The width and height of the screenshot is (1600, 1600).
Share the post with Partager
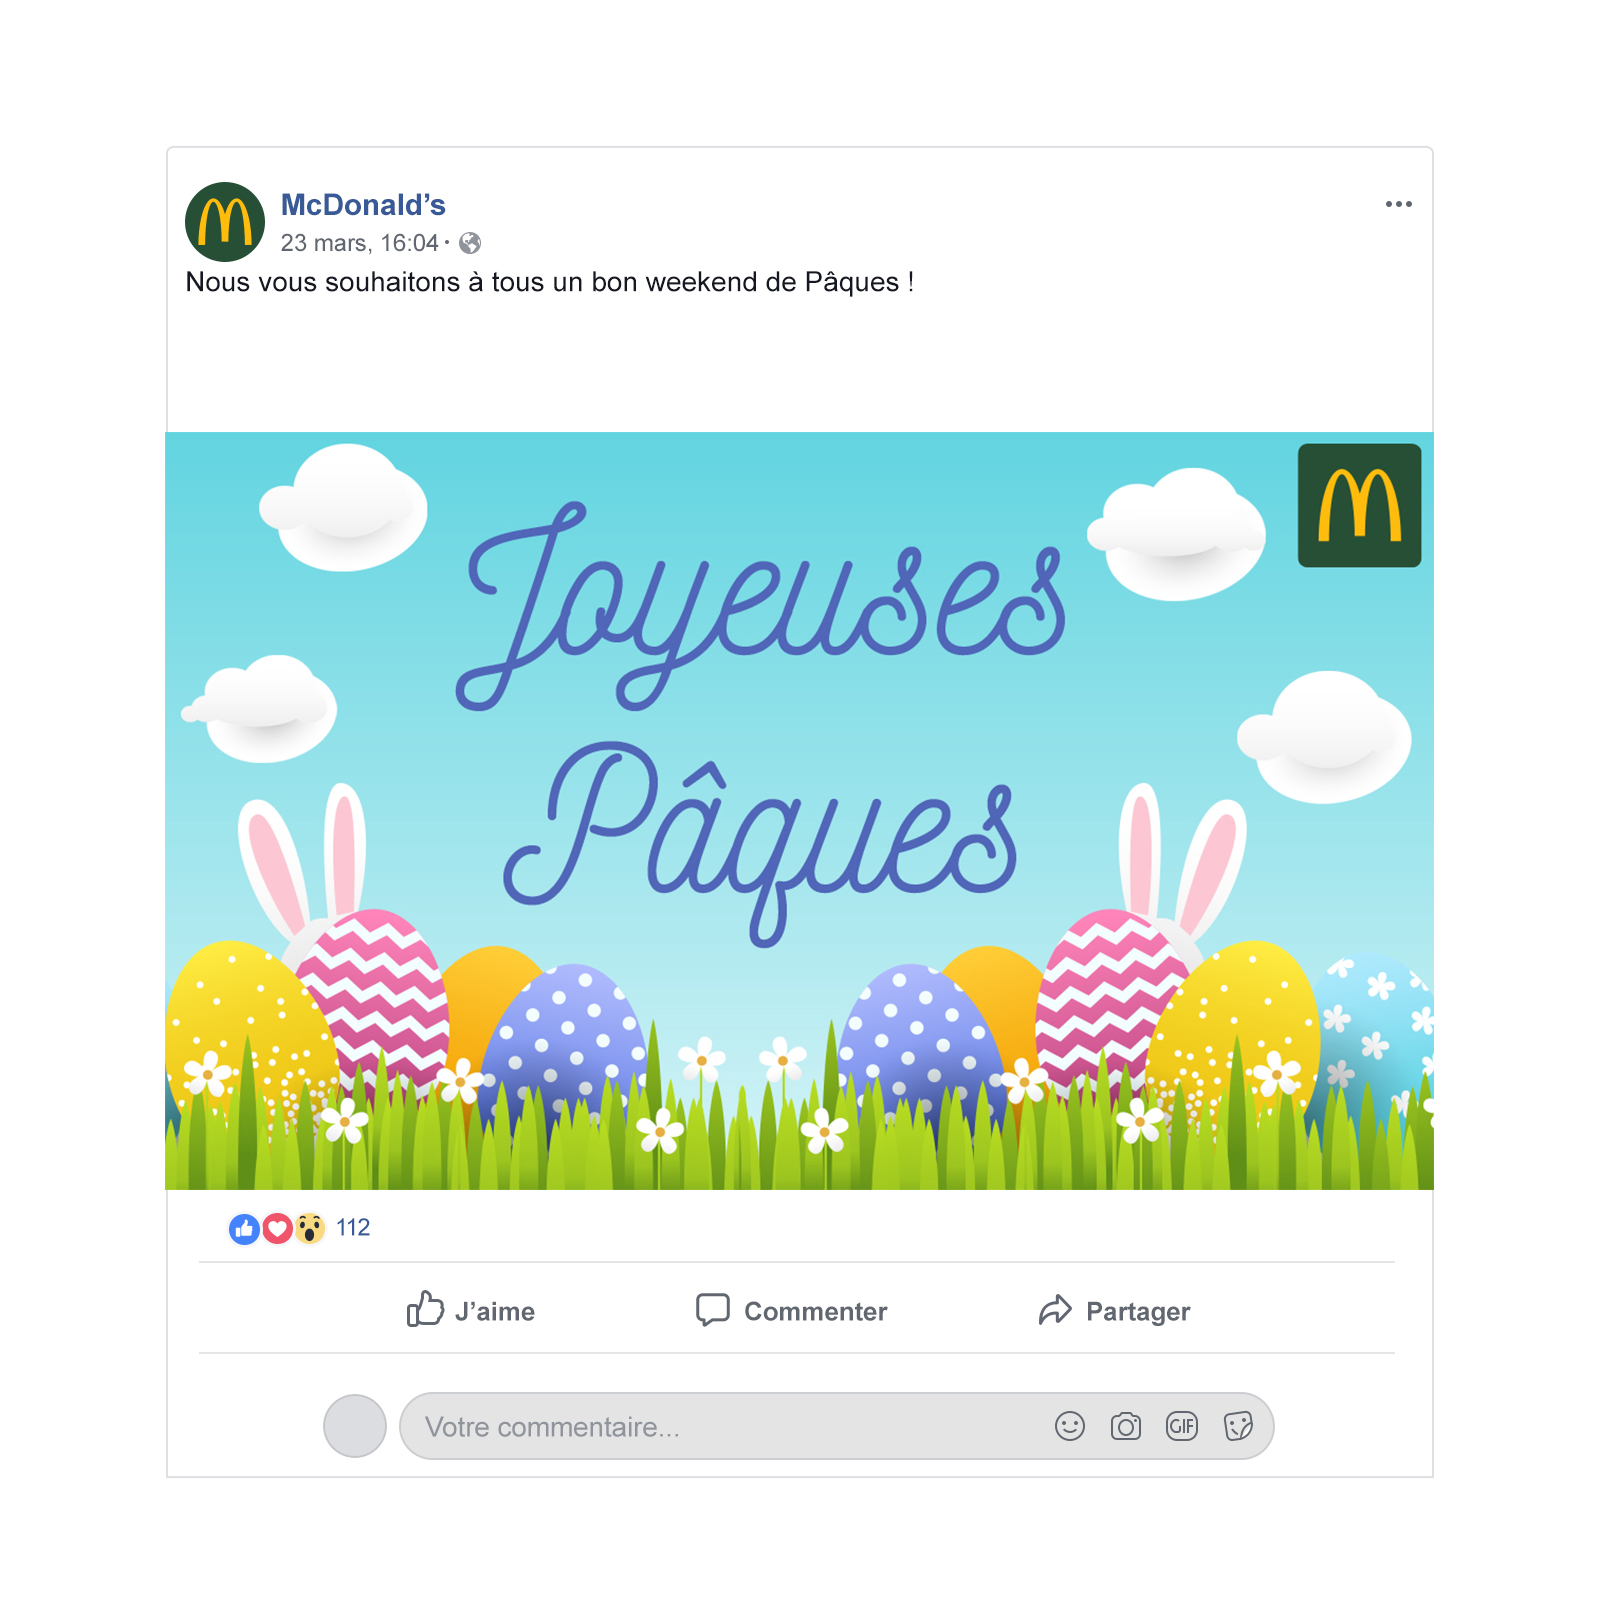[x=1114, y=1310]
